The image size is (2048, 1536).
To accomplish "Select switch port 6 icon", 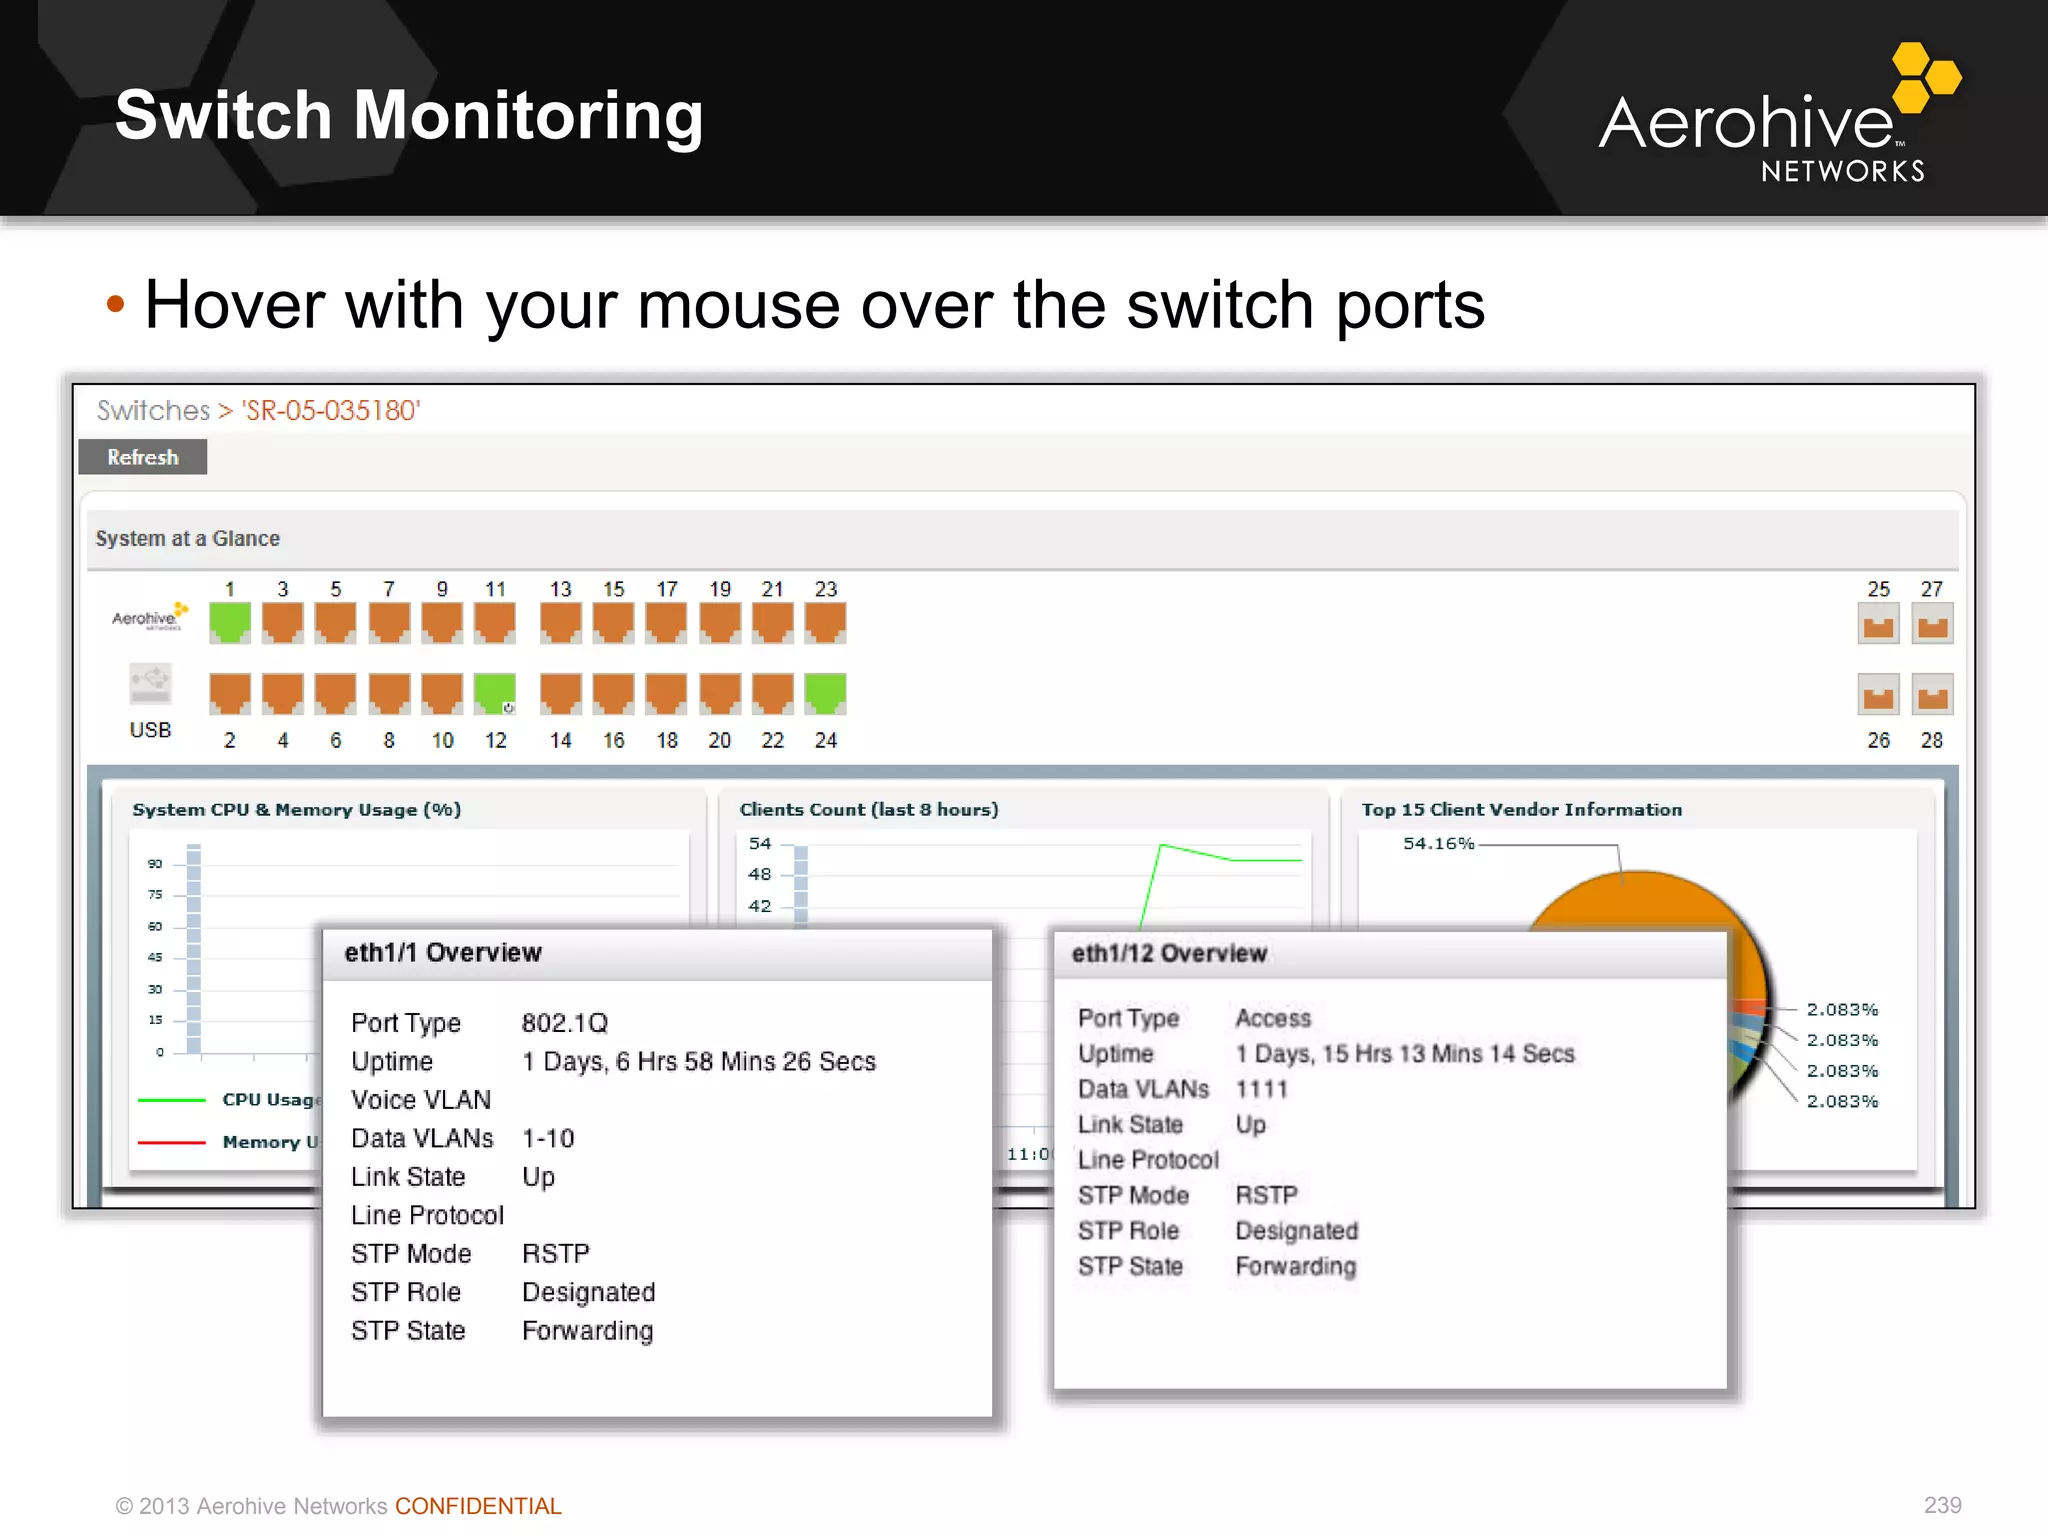I will tap(336, 693).
